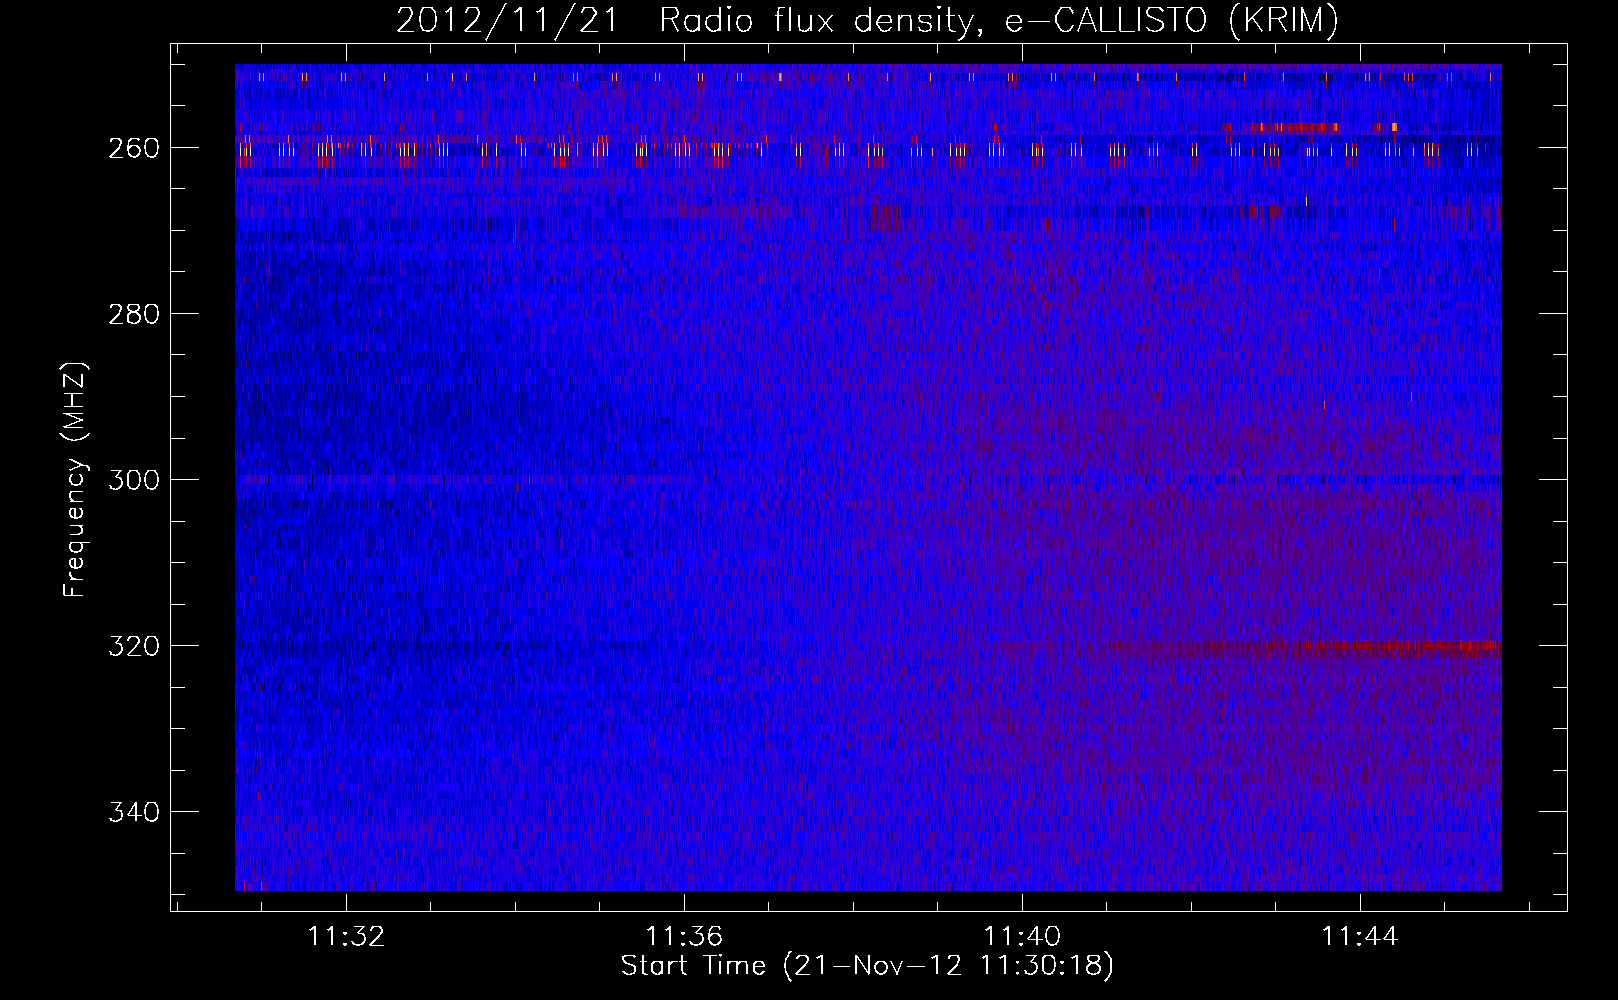Screen dimensions: 1618x1000
Task: Select the 340 frequency tick label
Action: 134,812
